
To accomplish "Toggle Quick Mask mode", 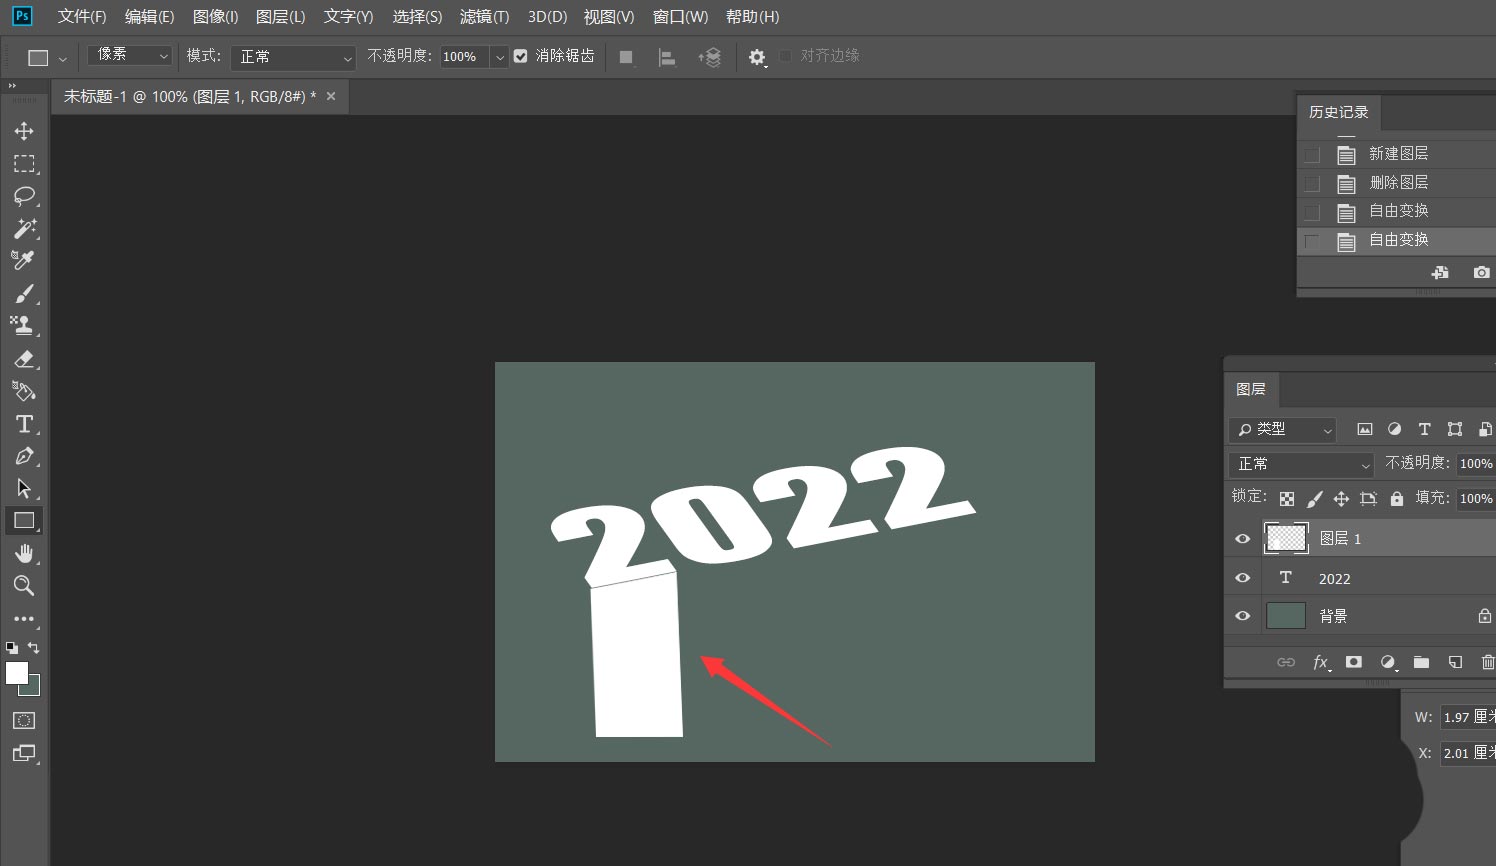I will click(x=24, y=720).
